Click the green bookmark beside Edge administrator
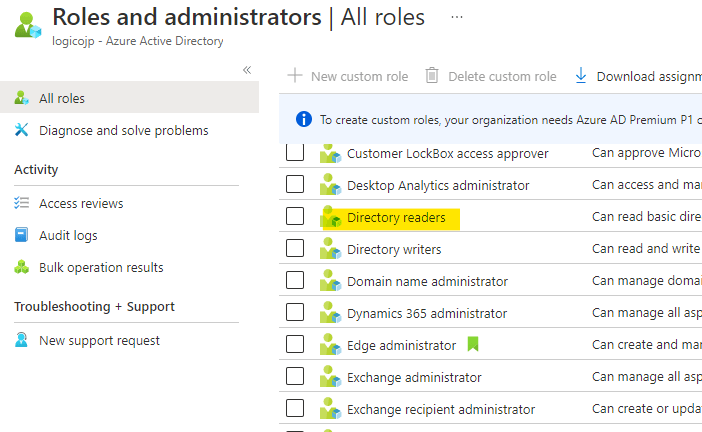The image size is (702, 432). (x=473, y=345)
